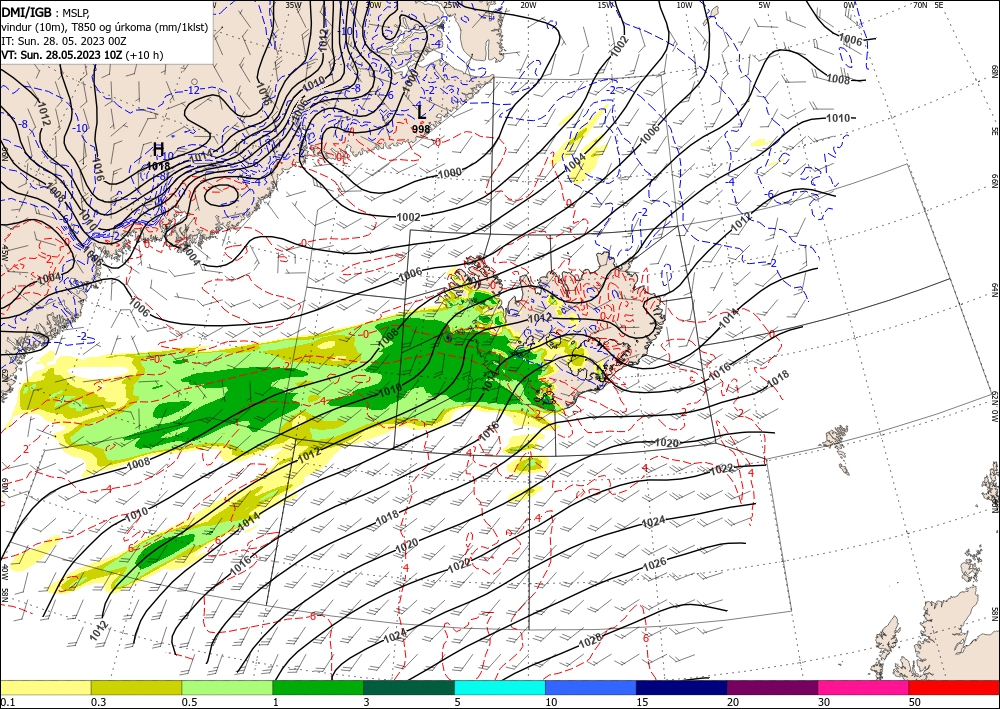Click the 25W longitude label
The height and width of the screenshot is (709, 1000).
[x=451, y=4]
